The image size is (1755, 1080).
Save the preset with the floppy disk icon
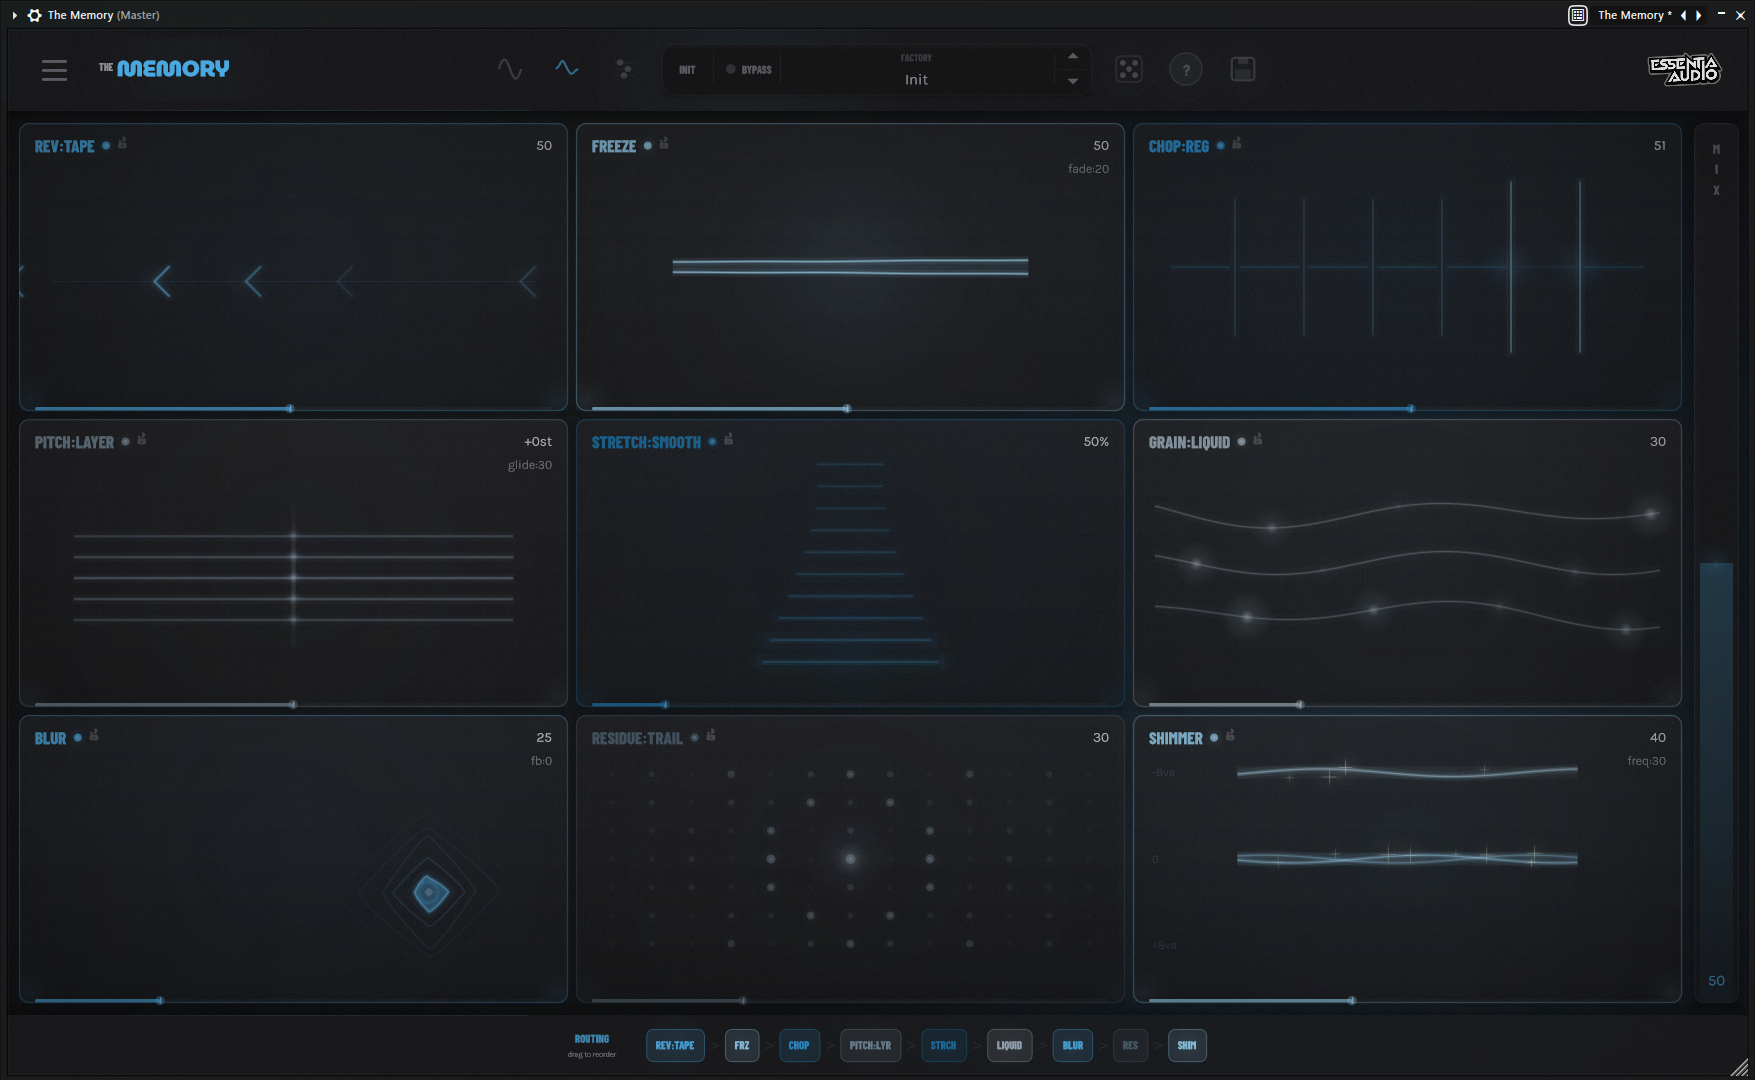coord(1242,69)
